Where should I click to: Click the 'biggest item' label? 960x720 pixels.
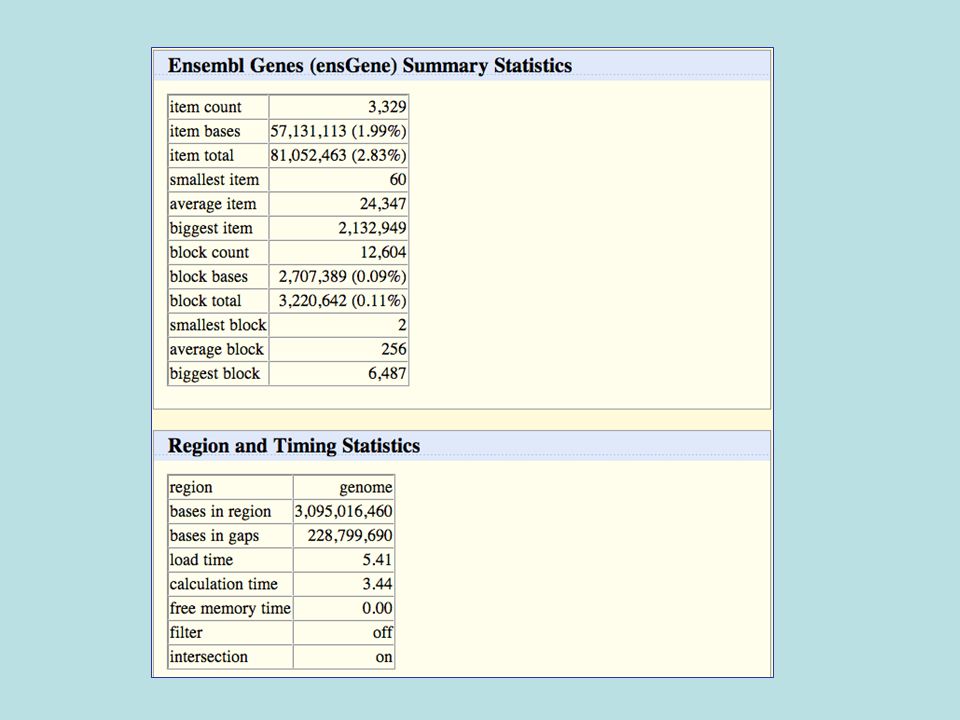211,228
